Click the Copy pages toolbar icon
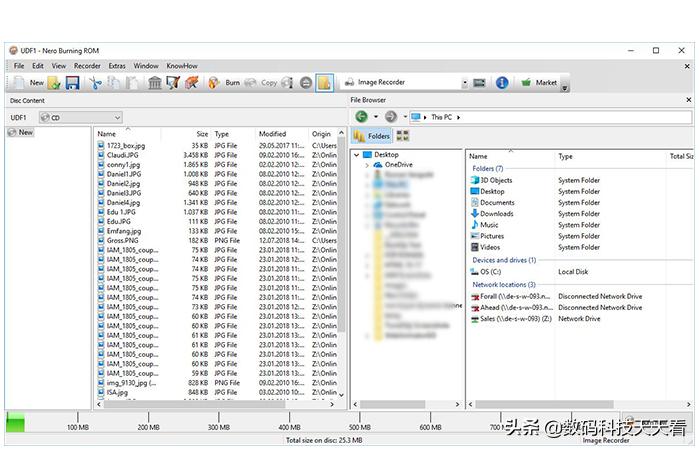The width and height of the screenshot is (700, 450). (114, 83)
